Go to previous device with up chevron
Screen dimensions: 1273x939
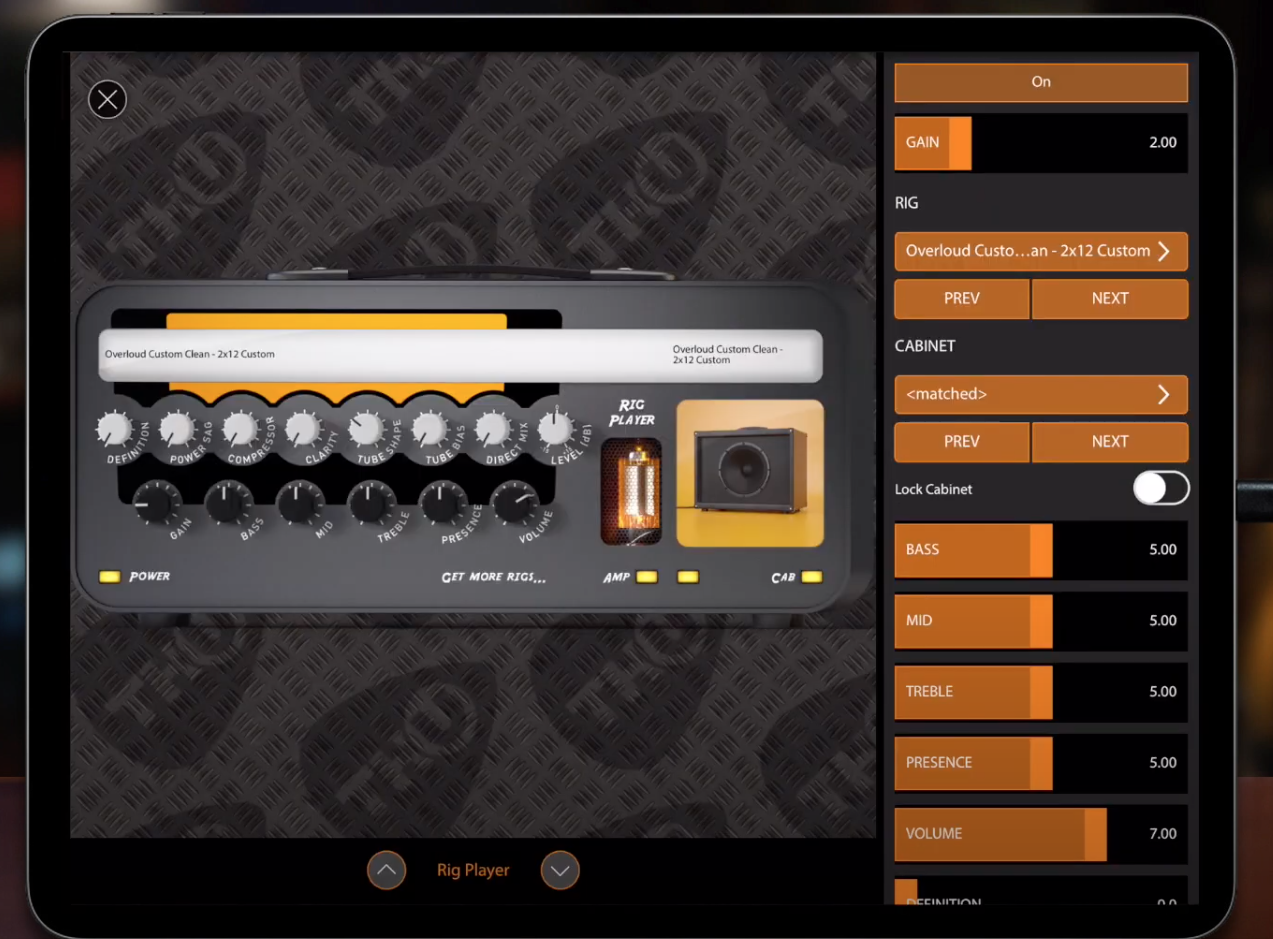coord(386,870)
